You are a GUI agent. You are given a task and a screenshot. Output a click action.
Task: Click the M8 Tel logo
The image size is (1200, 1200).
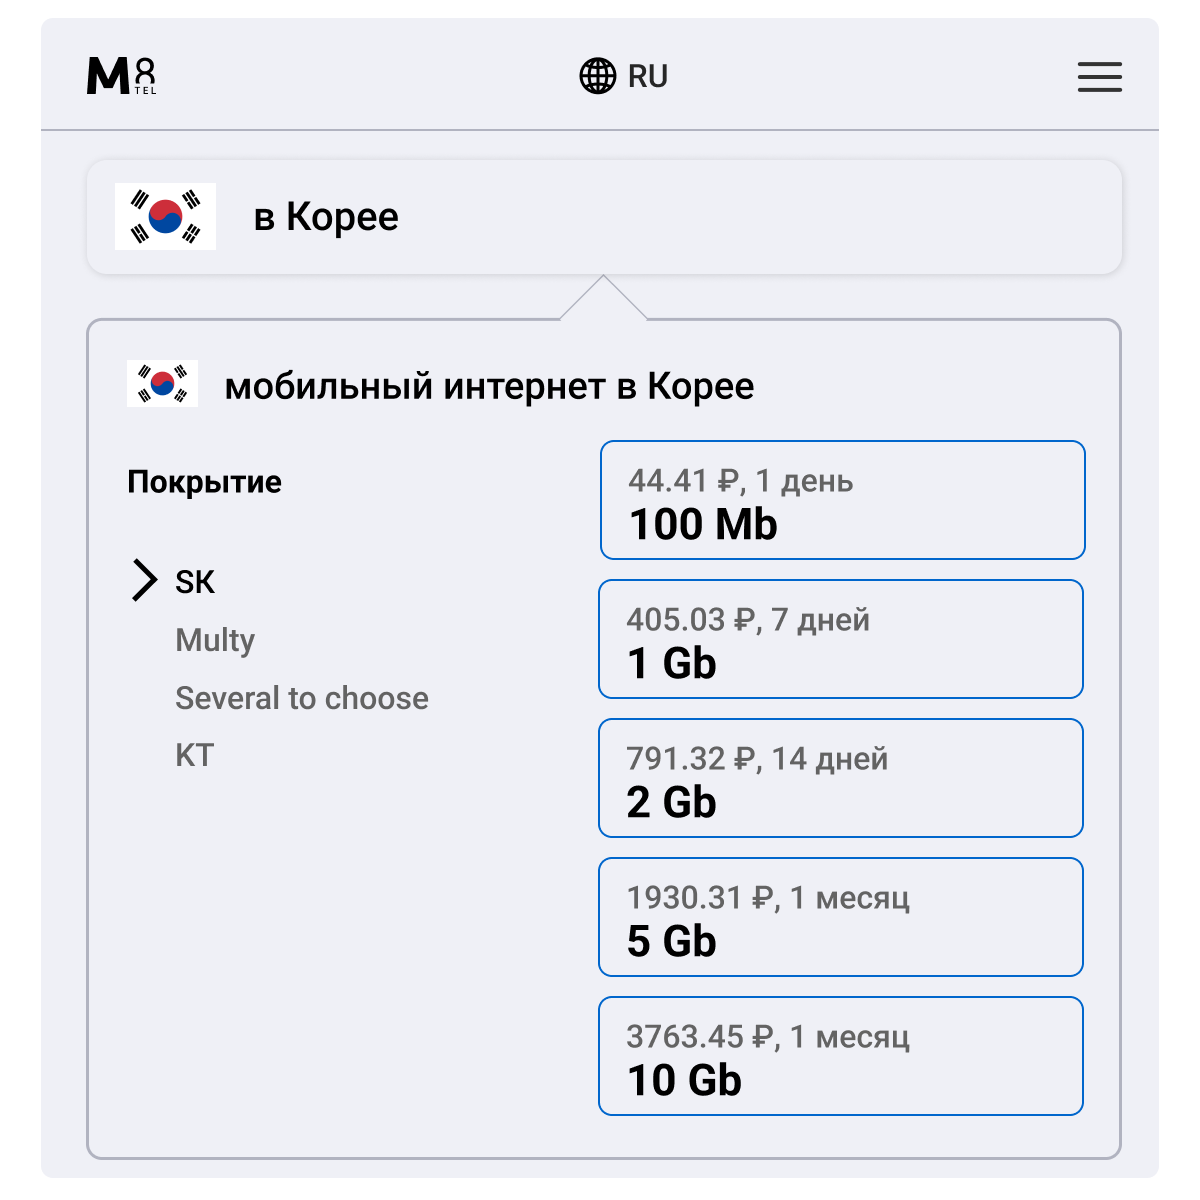121,76
